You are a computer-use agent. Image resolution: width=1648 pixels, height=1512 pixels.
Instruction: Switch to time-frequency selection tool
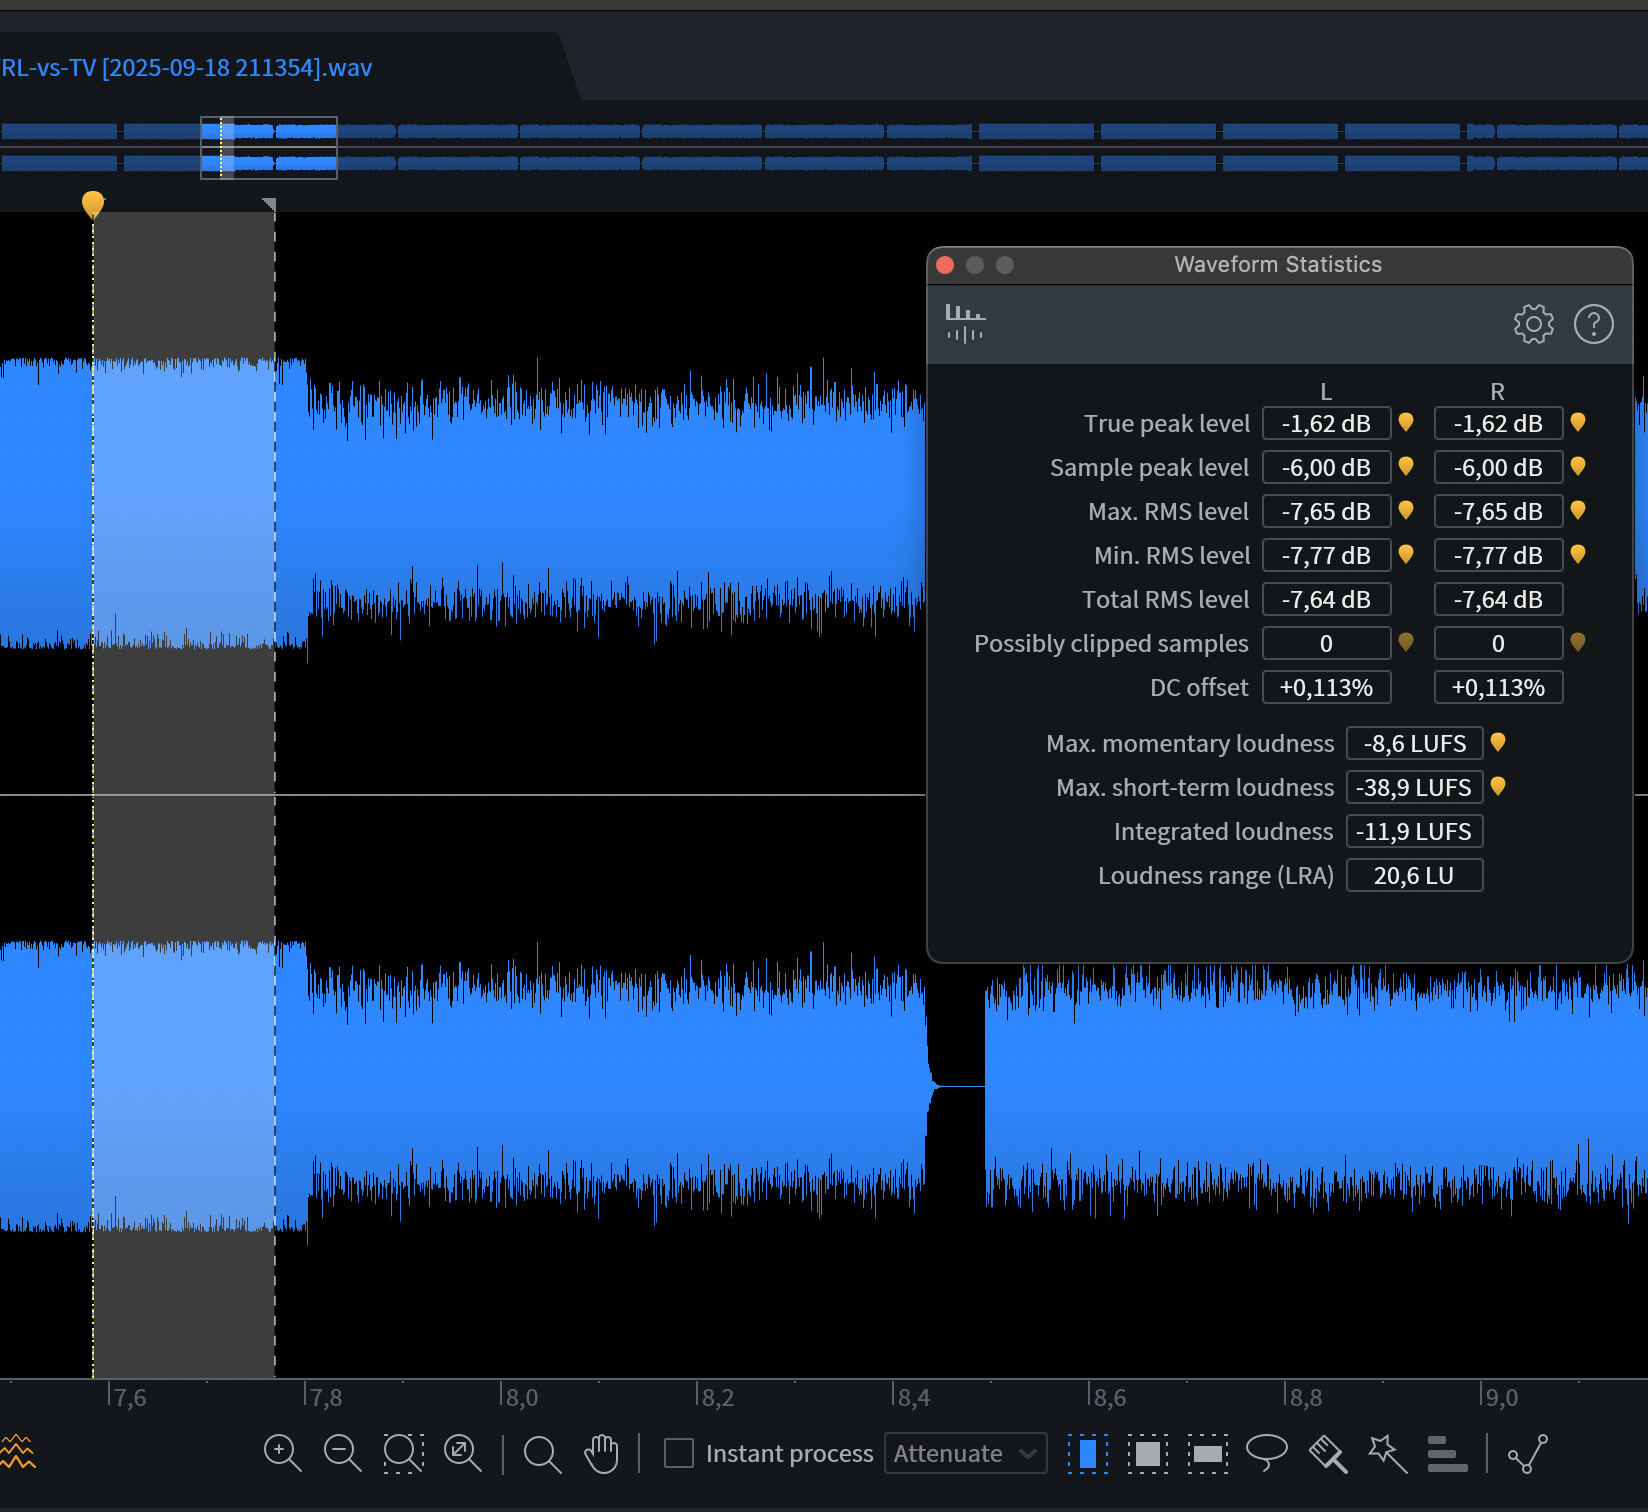tap(1147, 1453)
